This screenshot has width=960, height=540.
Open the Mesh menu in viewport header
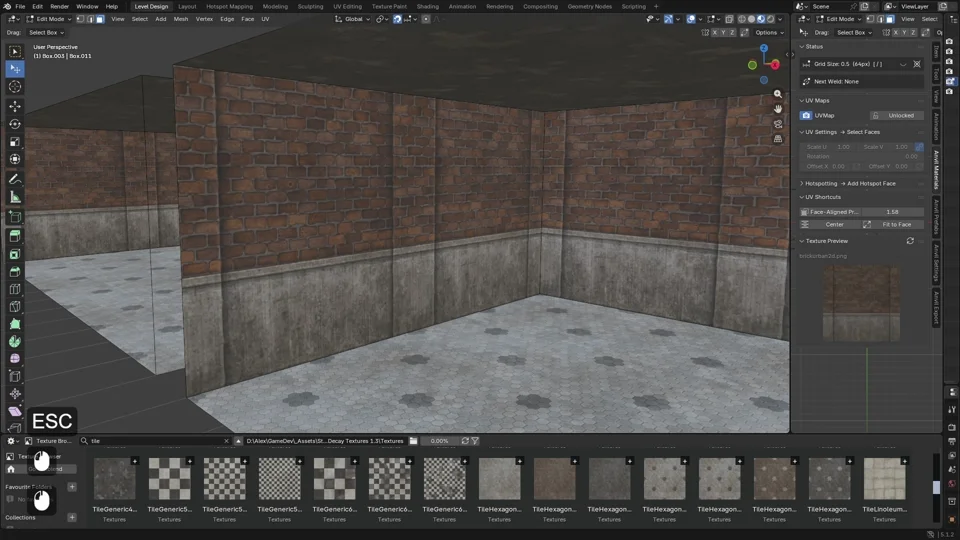[181, 19]
